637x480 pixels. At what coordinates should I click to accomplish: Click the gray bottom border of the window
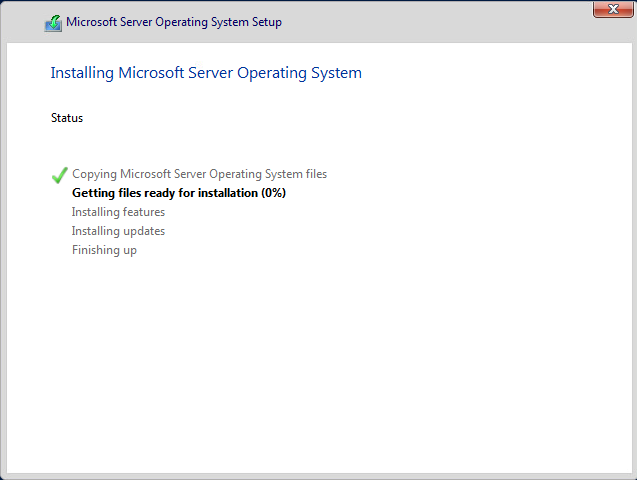pyautogui.click(x=318, y=476)
